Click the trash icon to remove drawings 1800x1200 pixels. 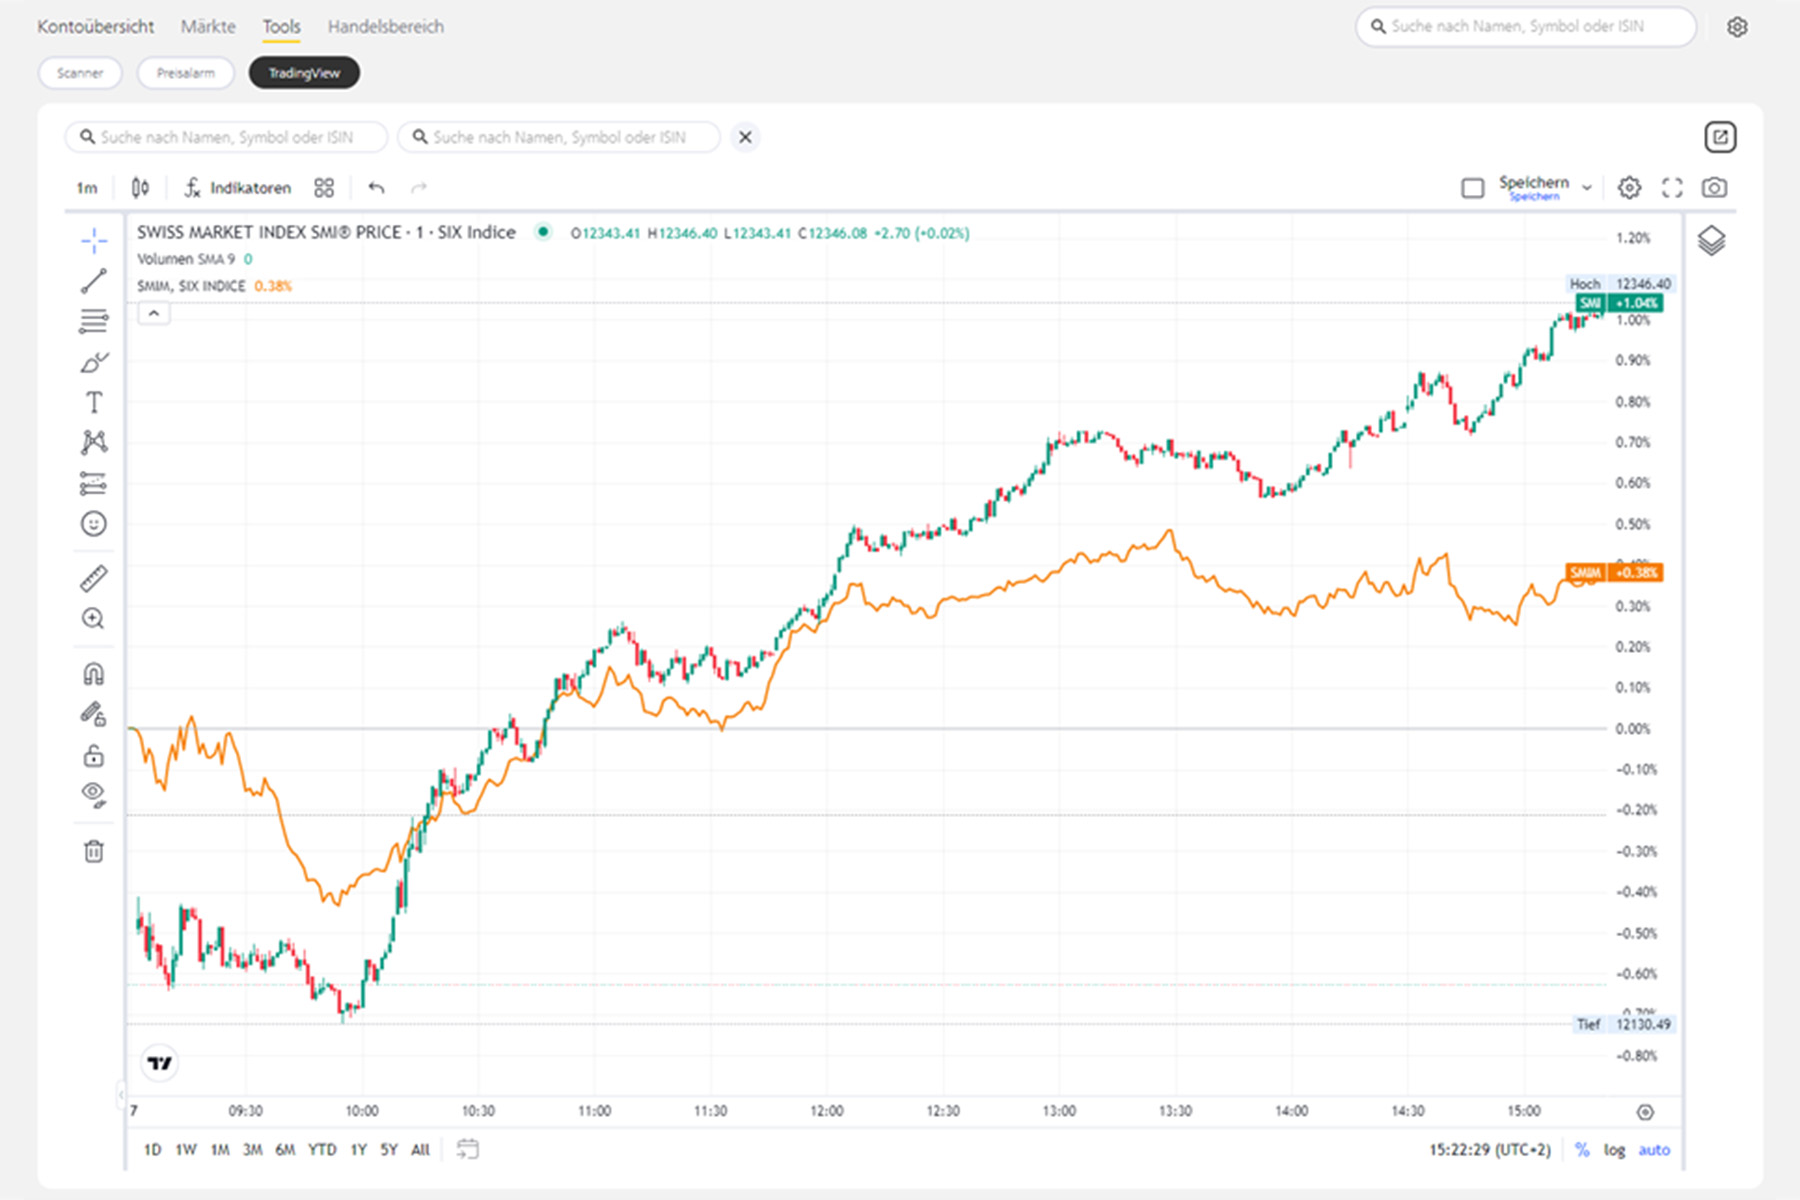click(x=94, y=851)
